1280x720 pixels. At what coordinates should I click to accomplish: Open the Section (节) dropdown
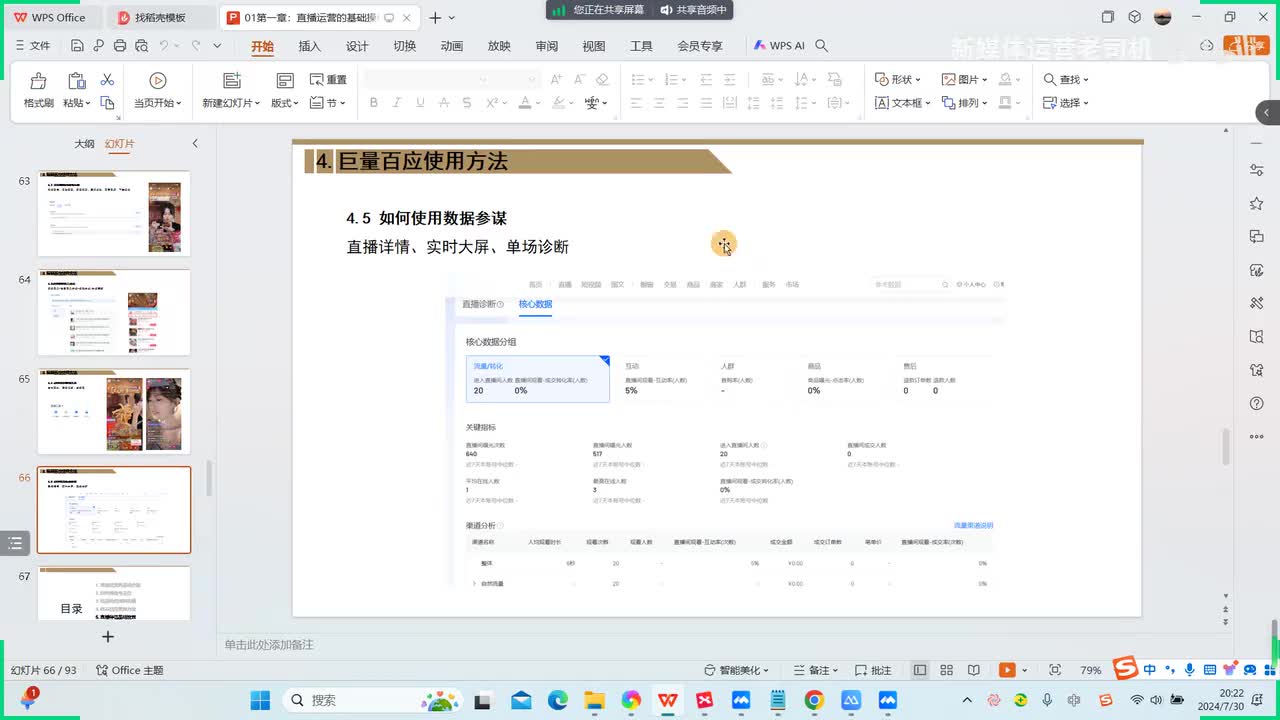coord(328,103)
